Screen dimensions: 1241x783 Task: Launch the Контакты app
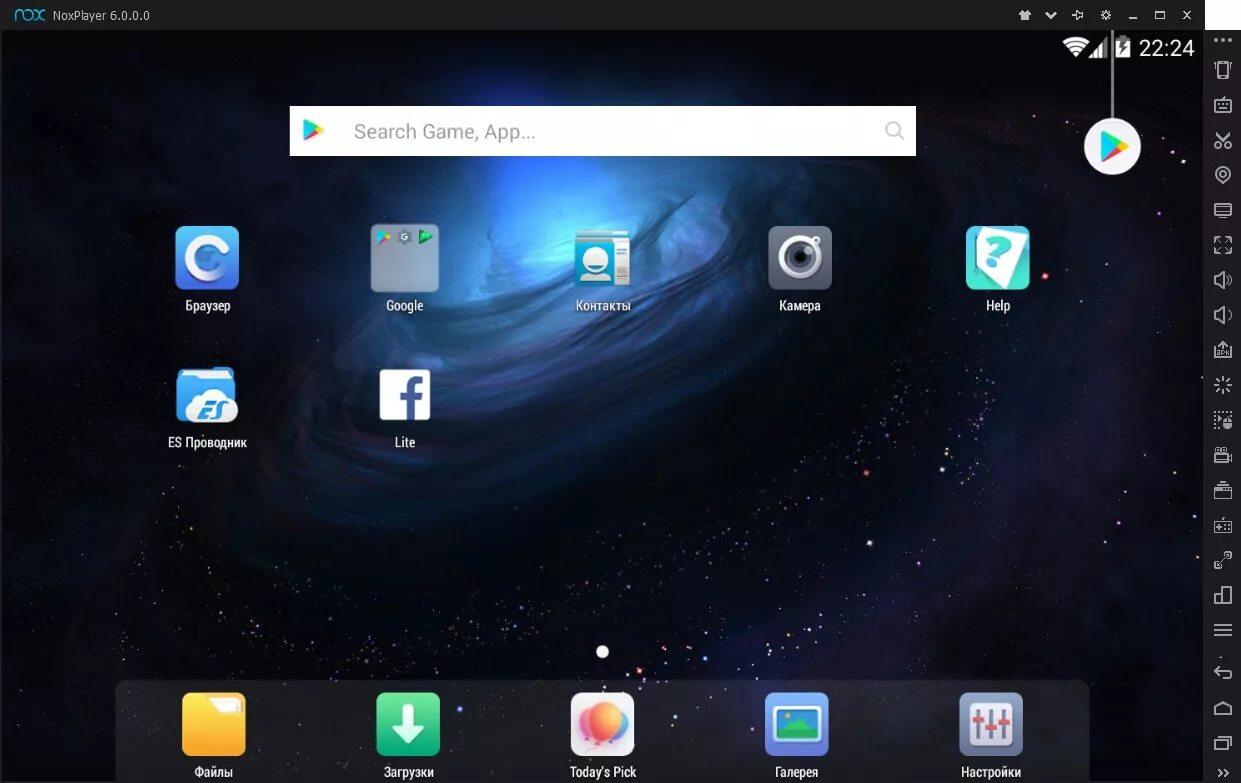[602, 258]
